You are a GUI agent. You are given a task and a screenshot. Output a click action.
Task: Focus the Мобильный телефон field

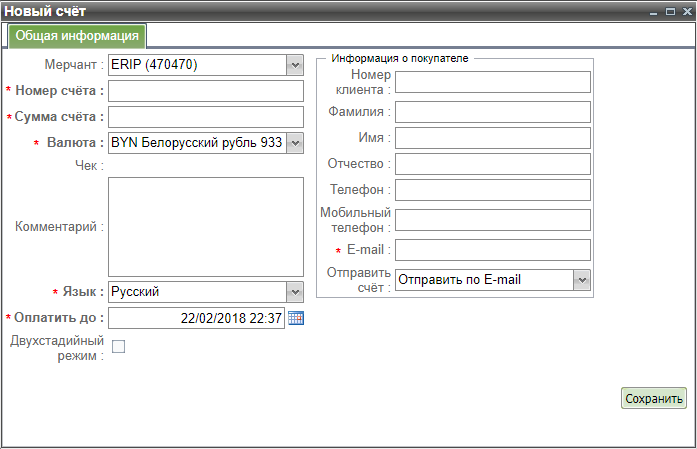coord(493,220)
